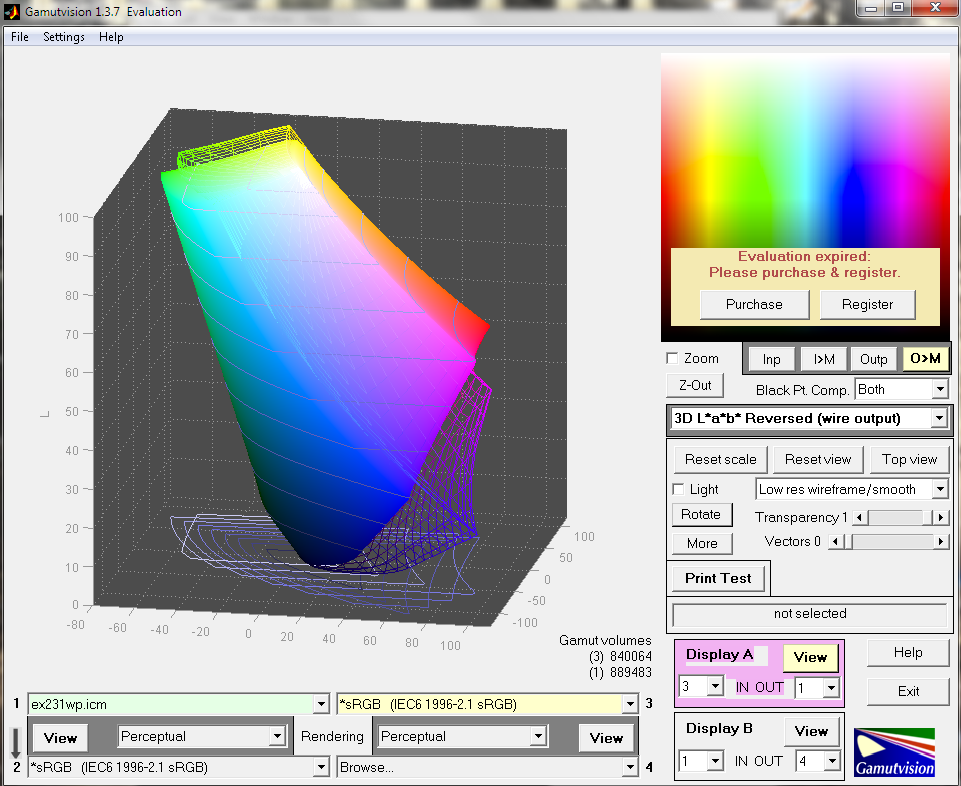Select the Inp display toggle
The width and height of the screenshot is (961, 786).
click(771, 359)
